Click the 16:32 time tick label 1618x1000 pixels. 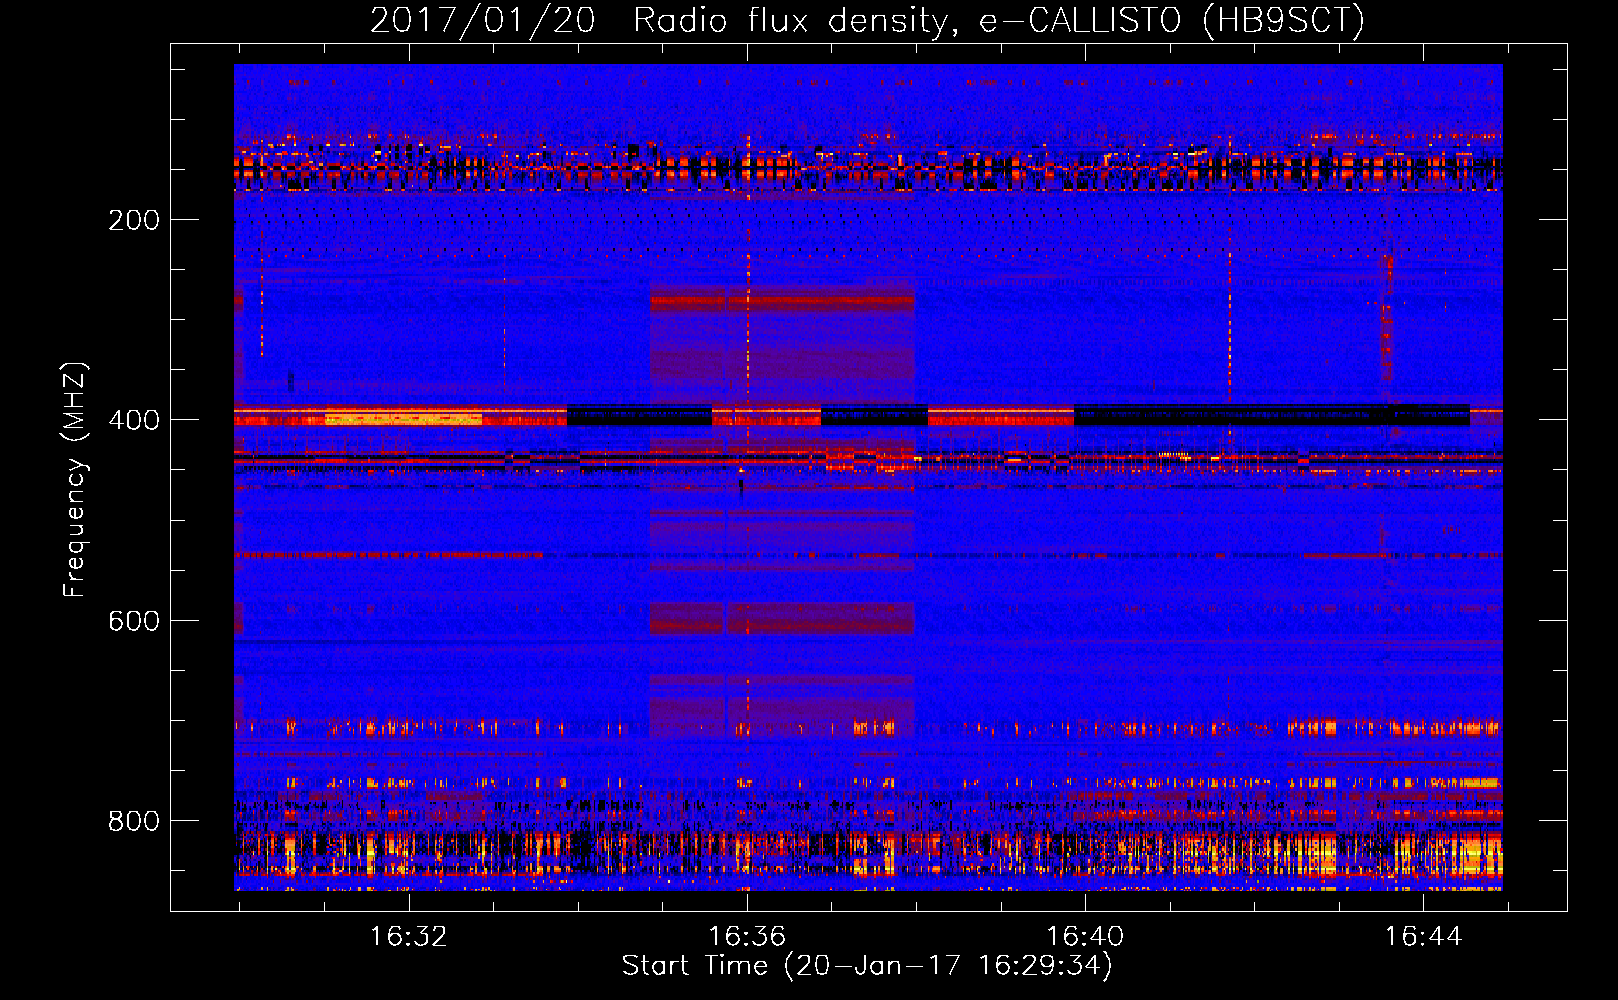point(408,937)
